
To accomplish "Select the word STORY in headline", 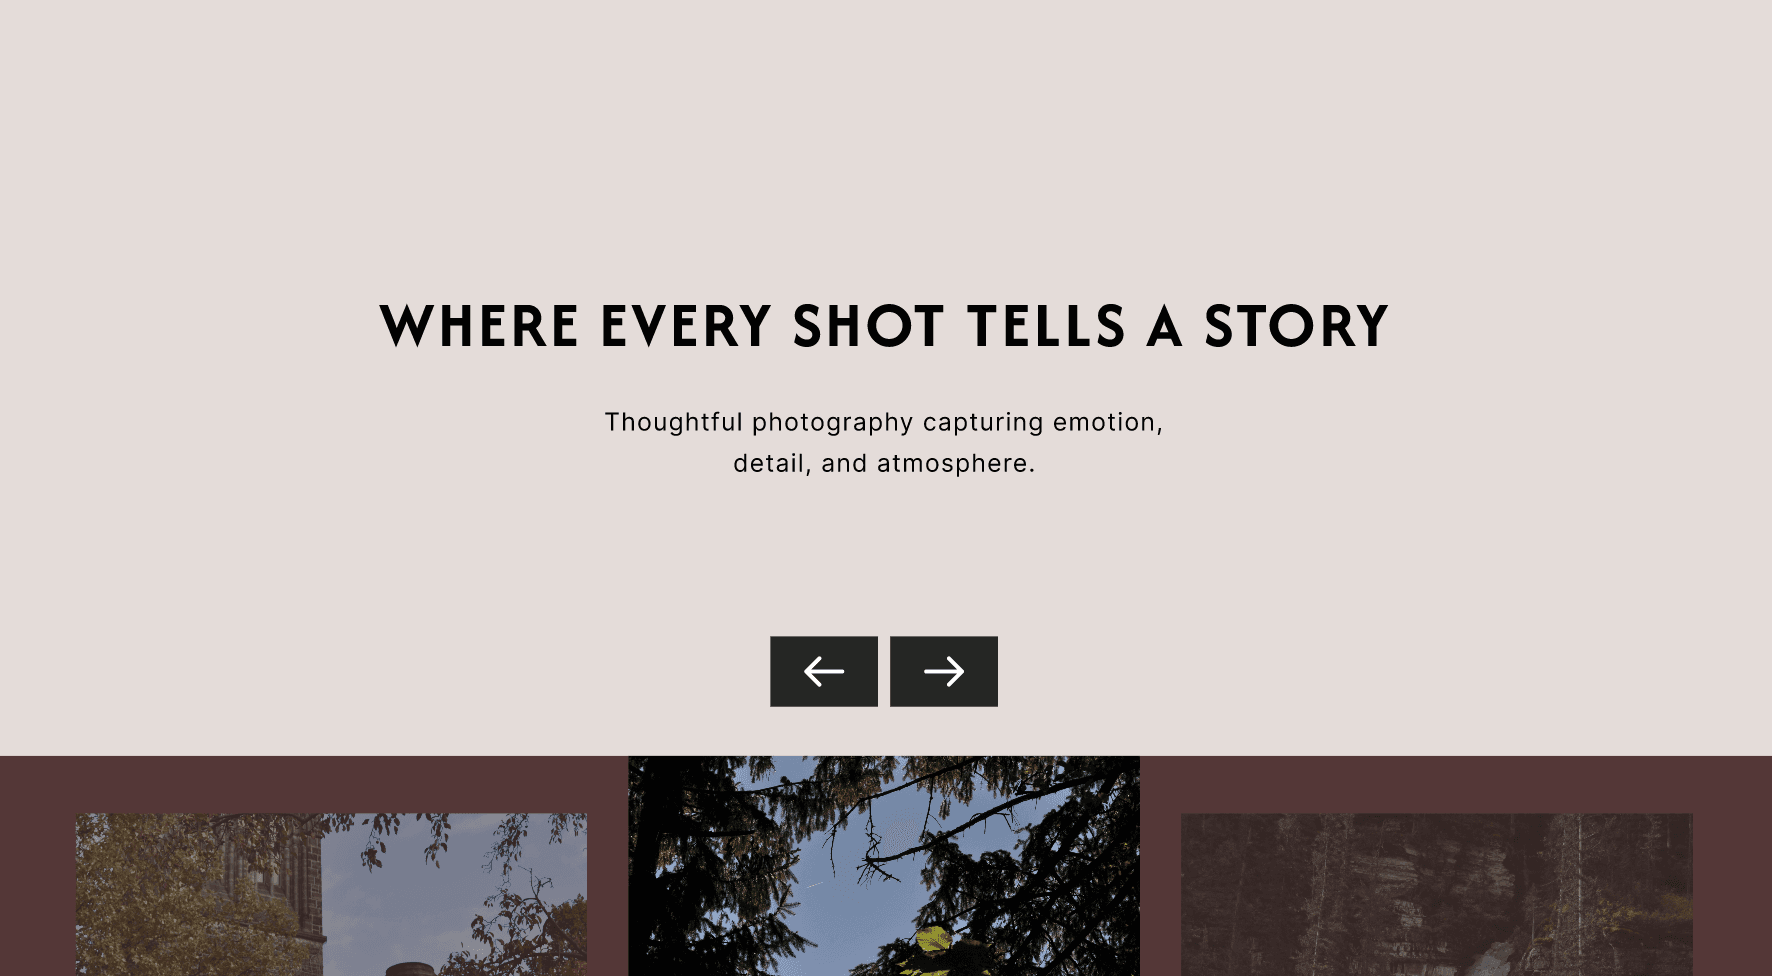I will tap(1296, 327).
